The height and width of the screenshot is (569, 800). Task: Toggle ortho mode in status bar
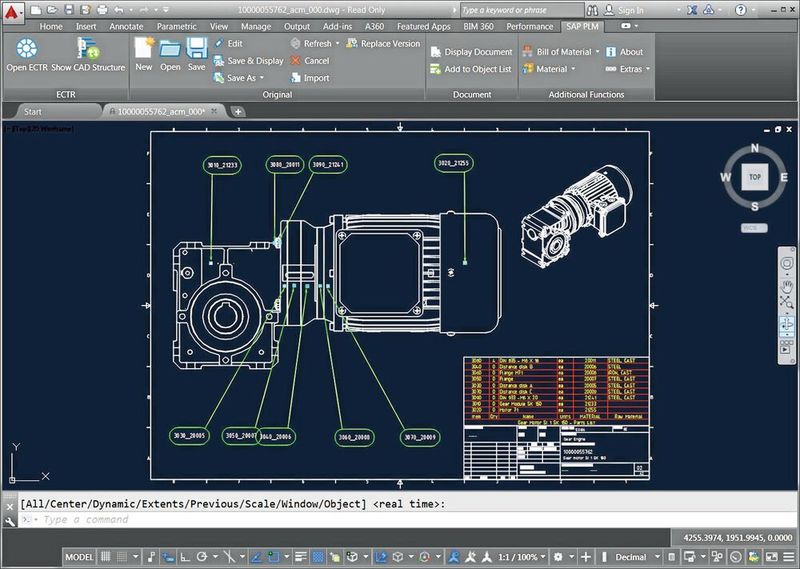pyautogui.click(x=185, y=557)
